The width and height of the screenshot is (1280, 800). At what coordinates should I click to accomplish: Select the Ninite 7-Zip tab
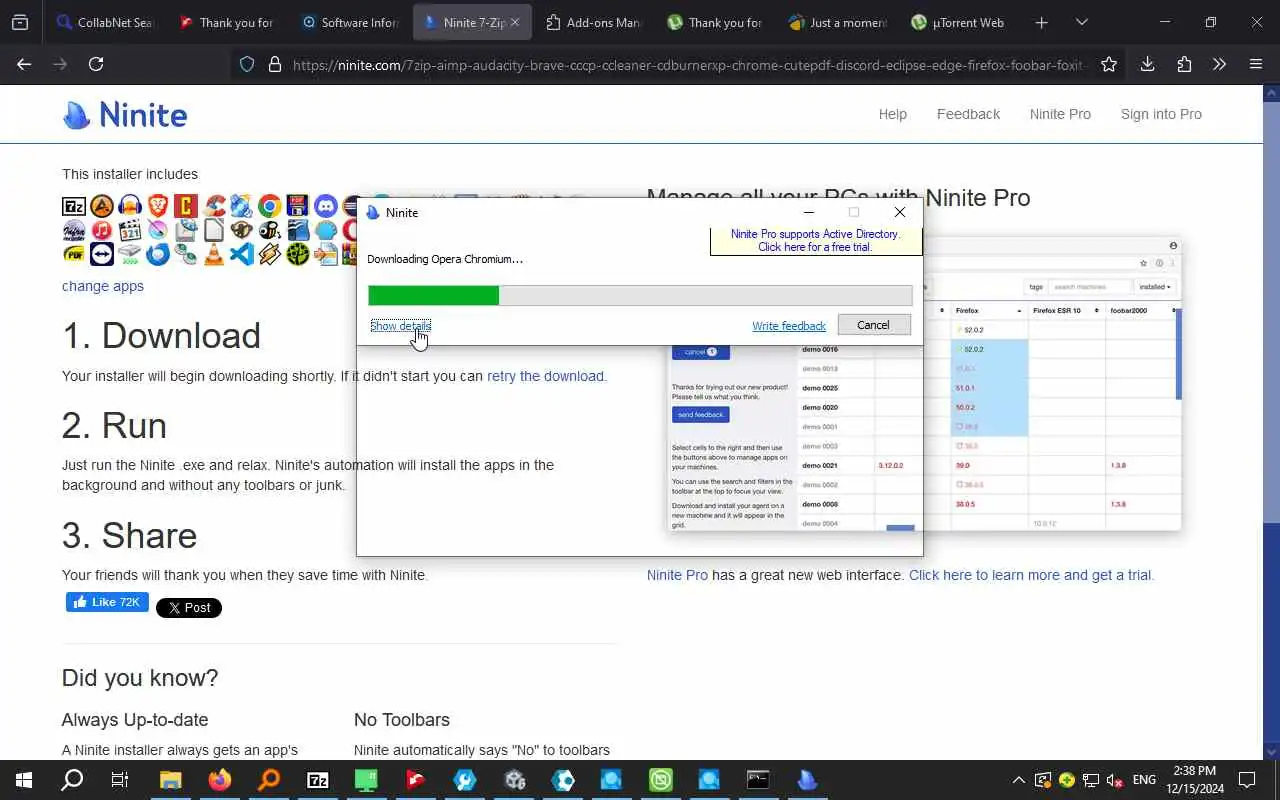472,22
